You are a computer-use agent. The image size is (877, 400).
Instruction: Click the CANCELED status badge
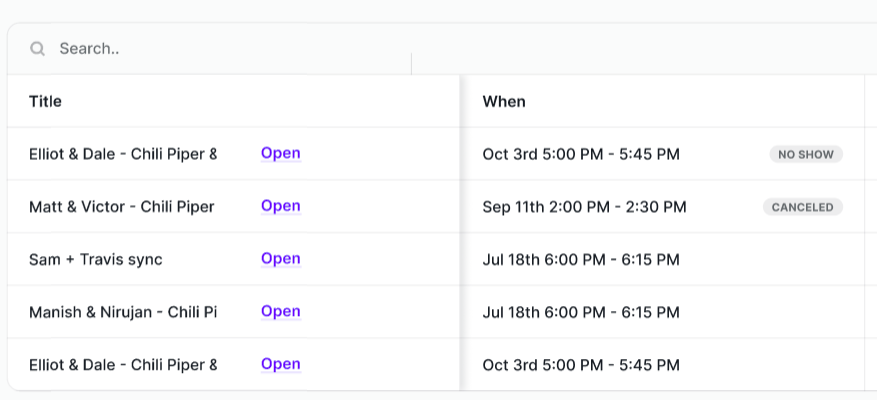[x=803, y=207]
